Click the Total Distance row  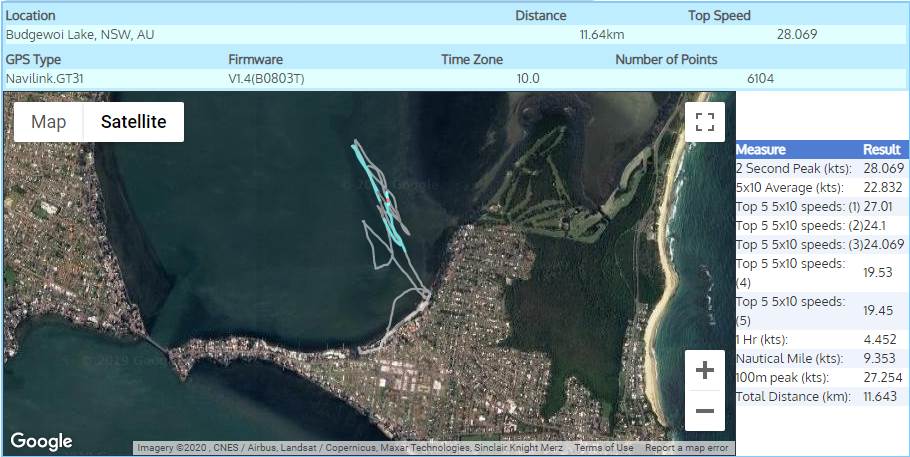pyautogui.click(x=820, y=396)
